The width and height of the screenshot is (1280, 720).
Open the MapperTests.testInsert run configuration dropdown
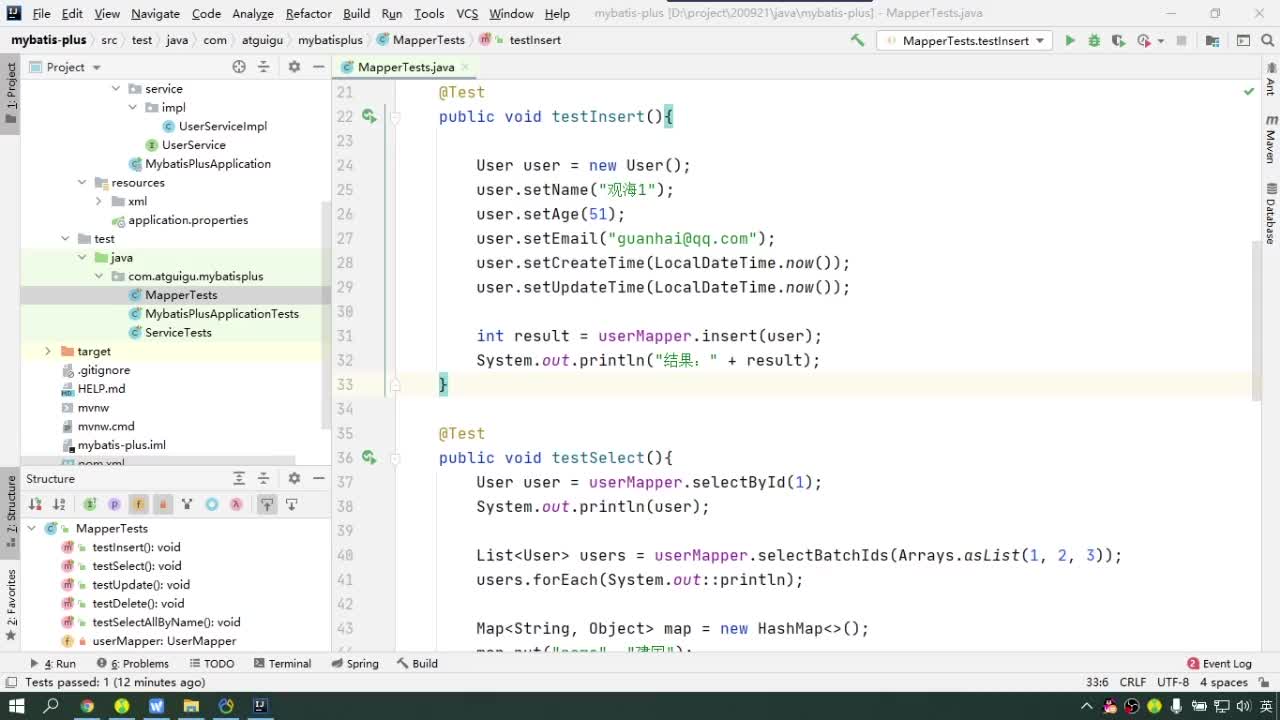click(965, 40)
